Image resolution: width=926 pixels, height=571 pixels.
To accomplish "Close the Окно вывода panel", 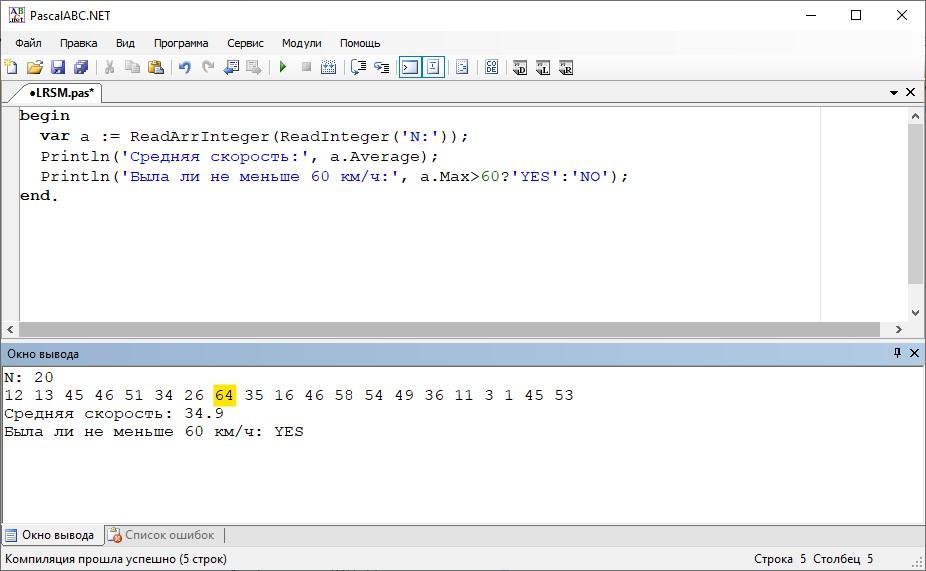I will (x=914, y=353).
